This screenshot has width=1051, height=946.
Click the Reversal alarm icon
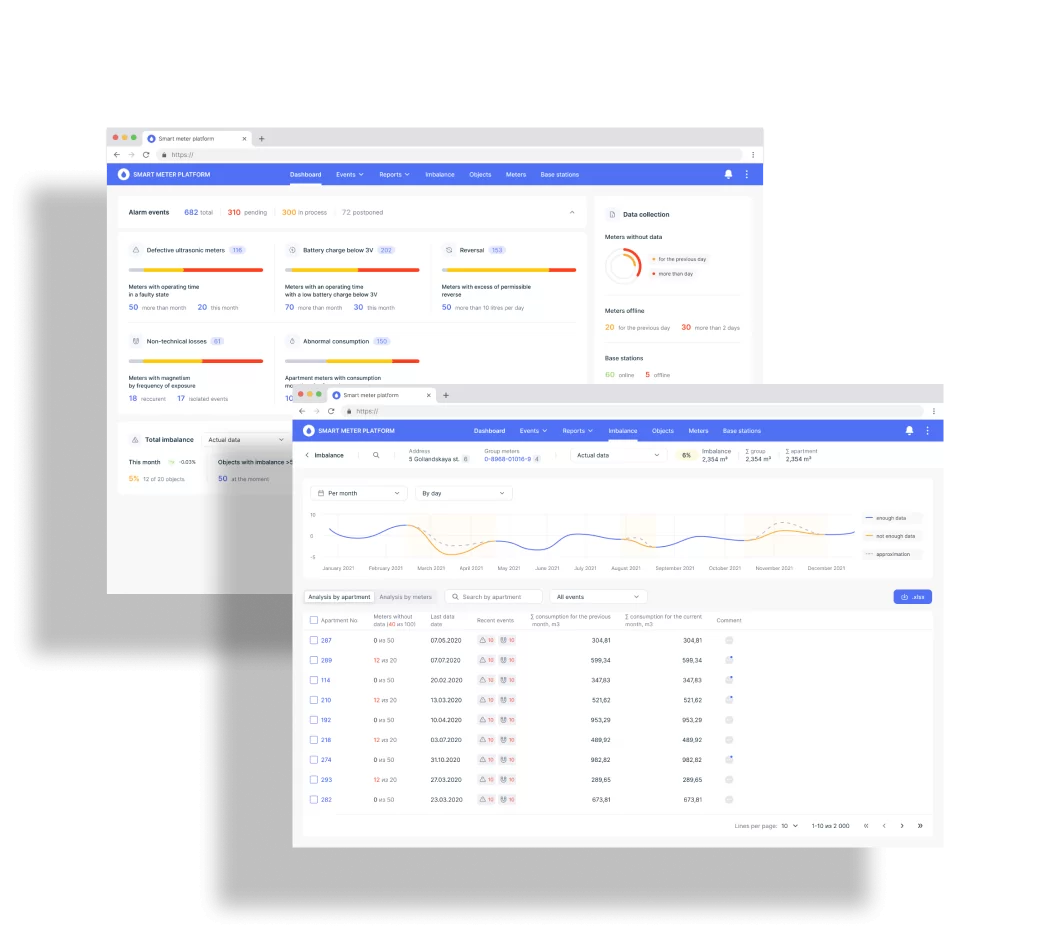click(449, 250)
